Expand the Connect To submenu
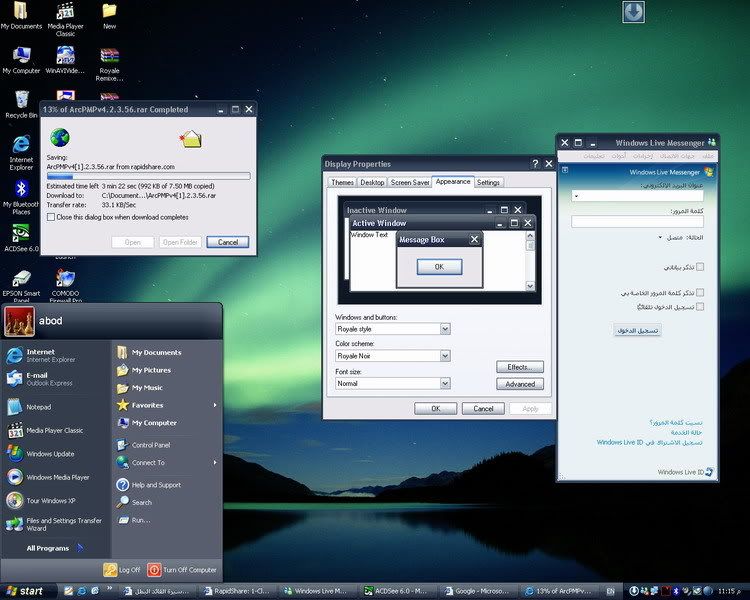 click(166, 463)
